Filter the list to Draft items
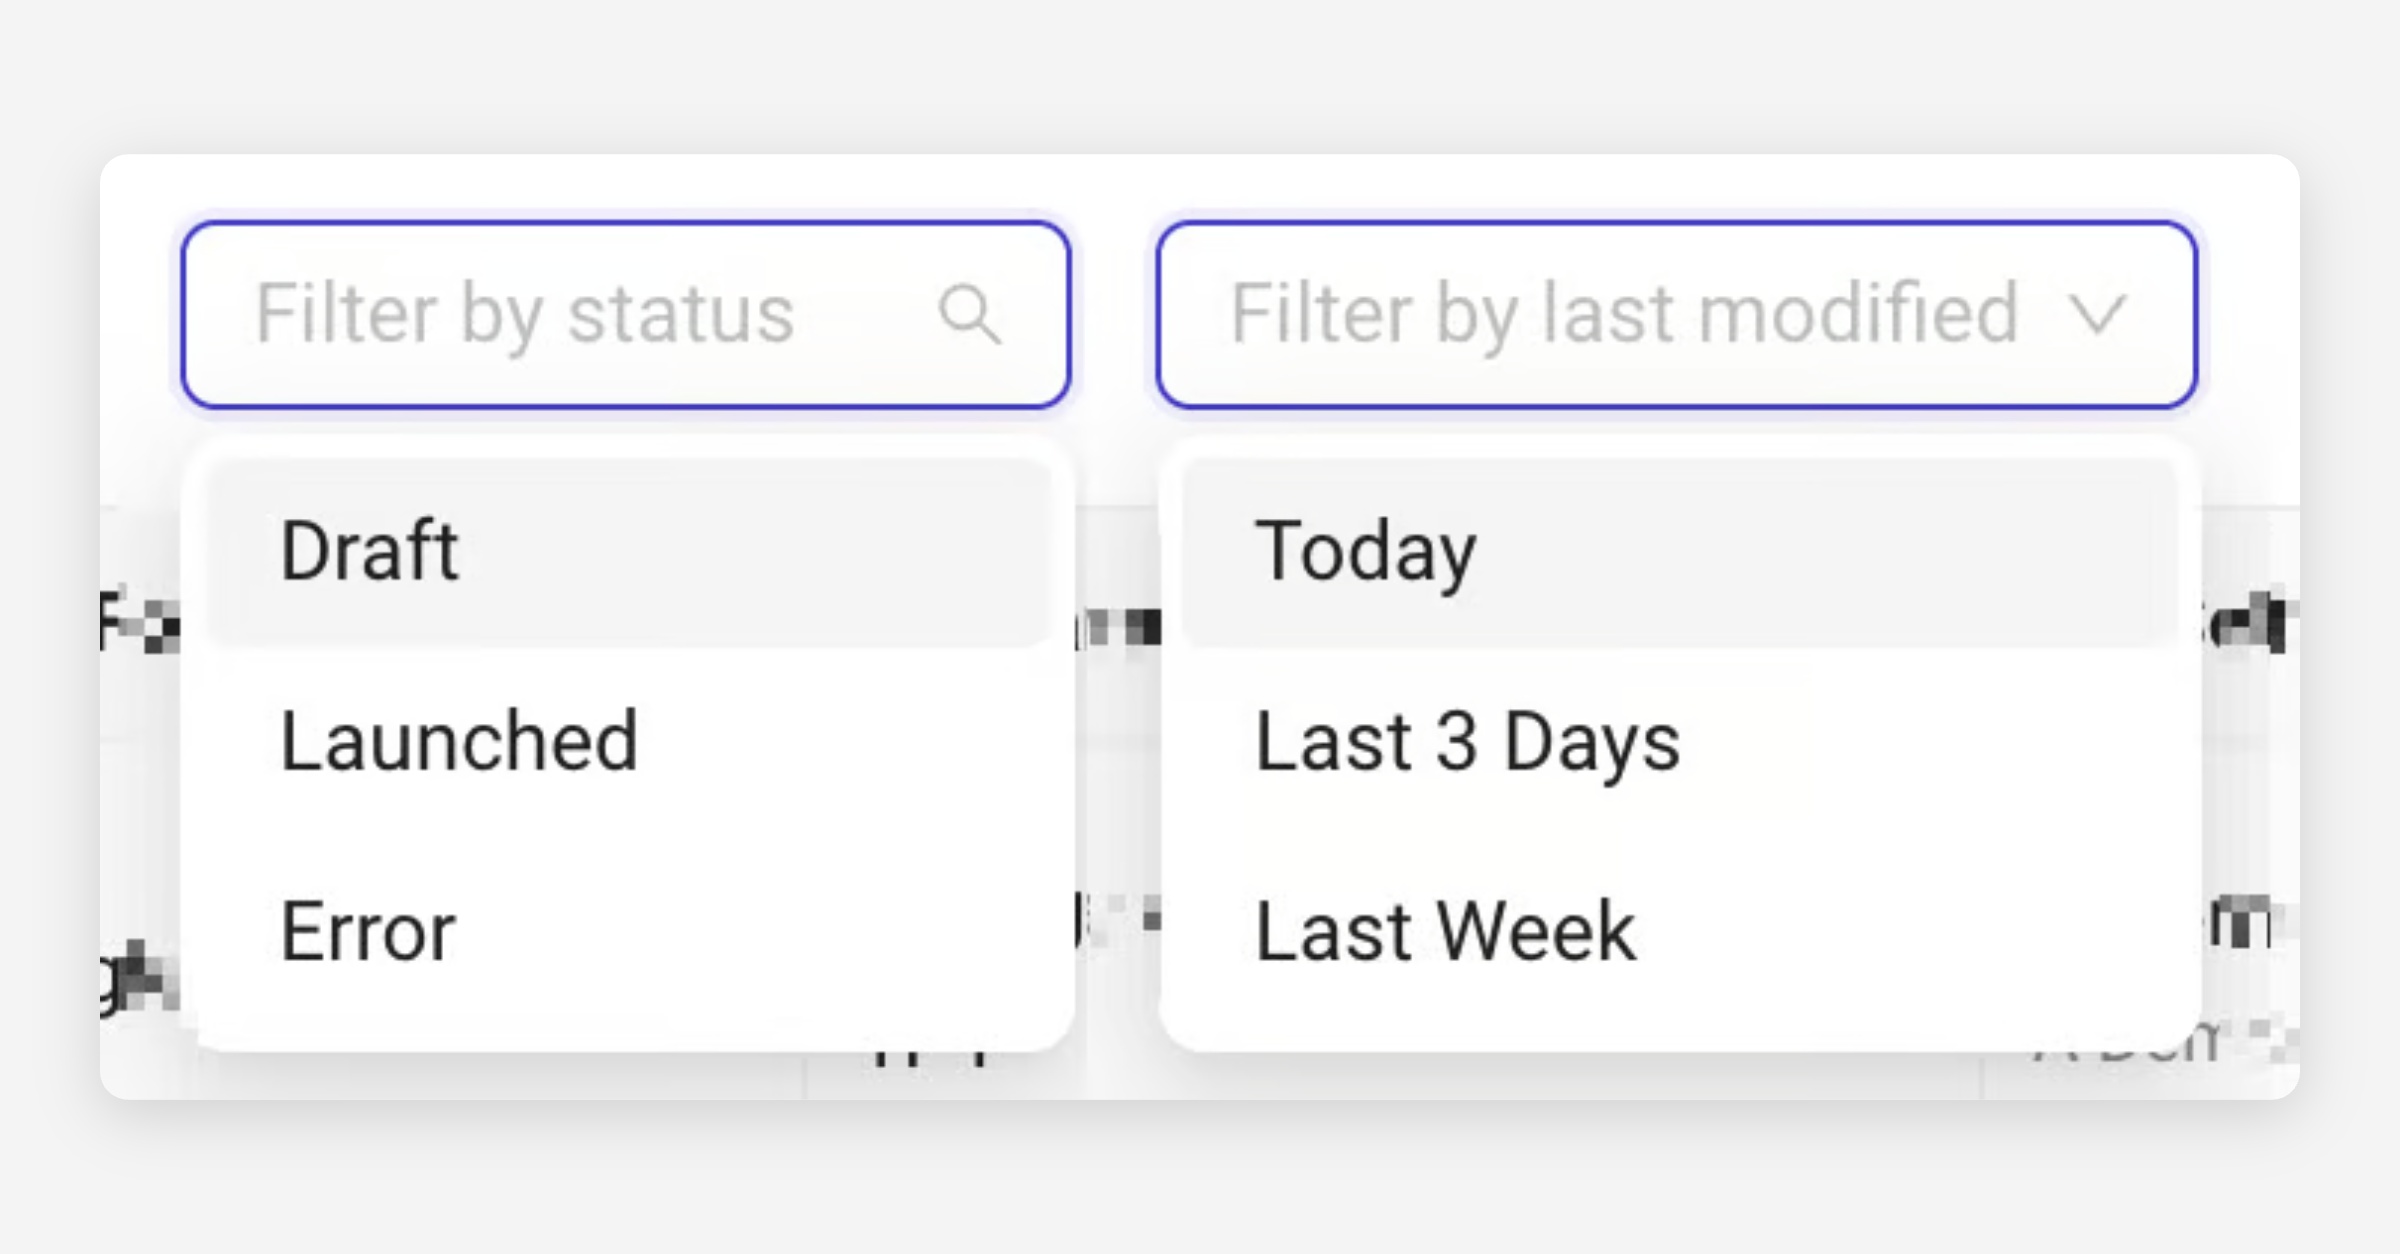The height and width of the screenshot is (1254, 2400). pyautogui.click(x=370, y=552)
